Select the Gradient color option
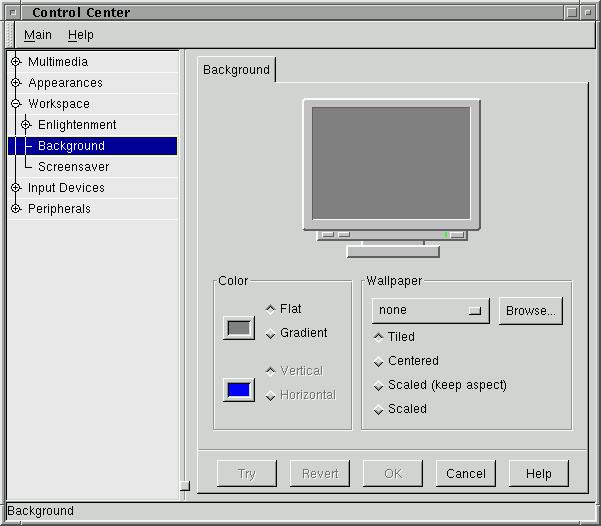The height and width of the screenshot is (526, 601). [x=271, y=334]
